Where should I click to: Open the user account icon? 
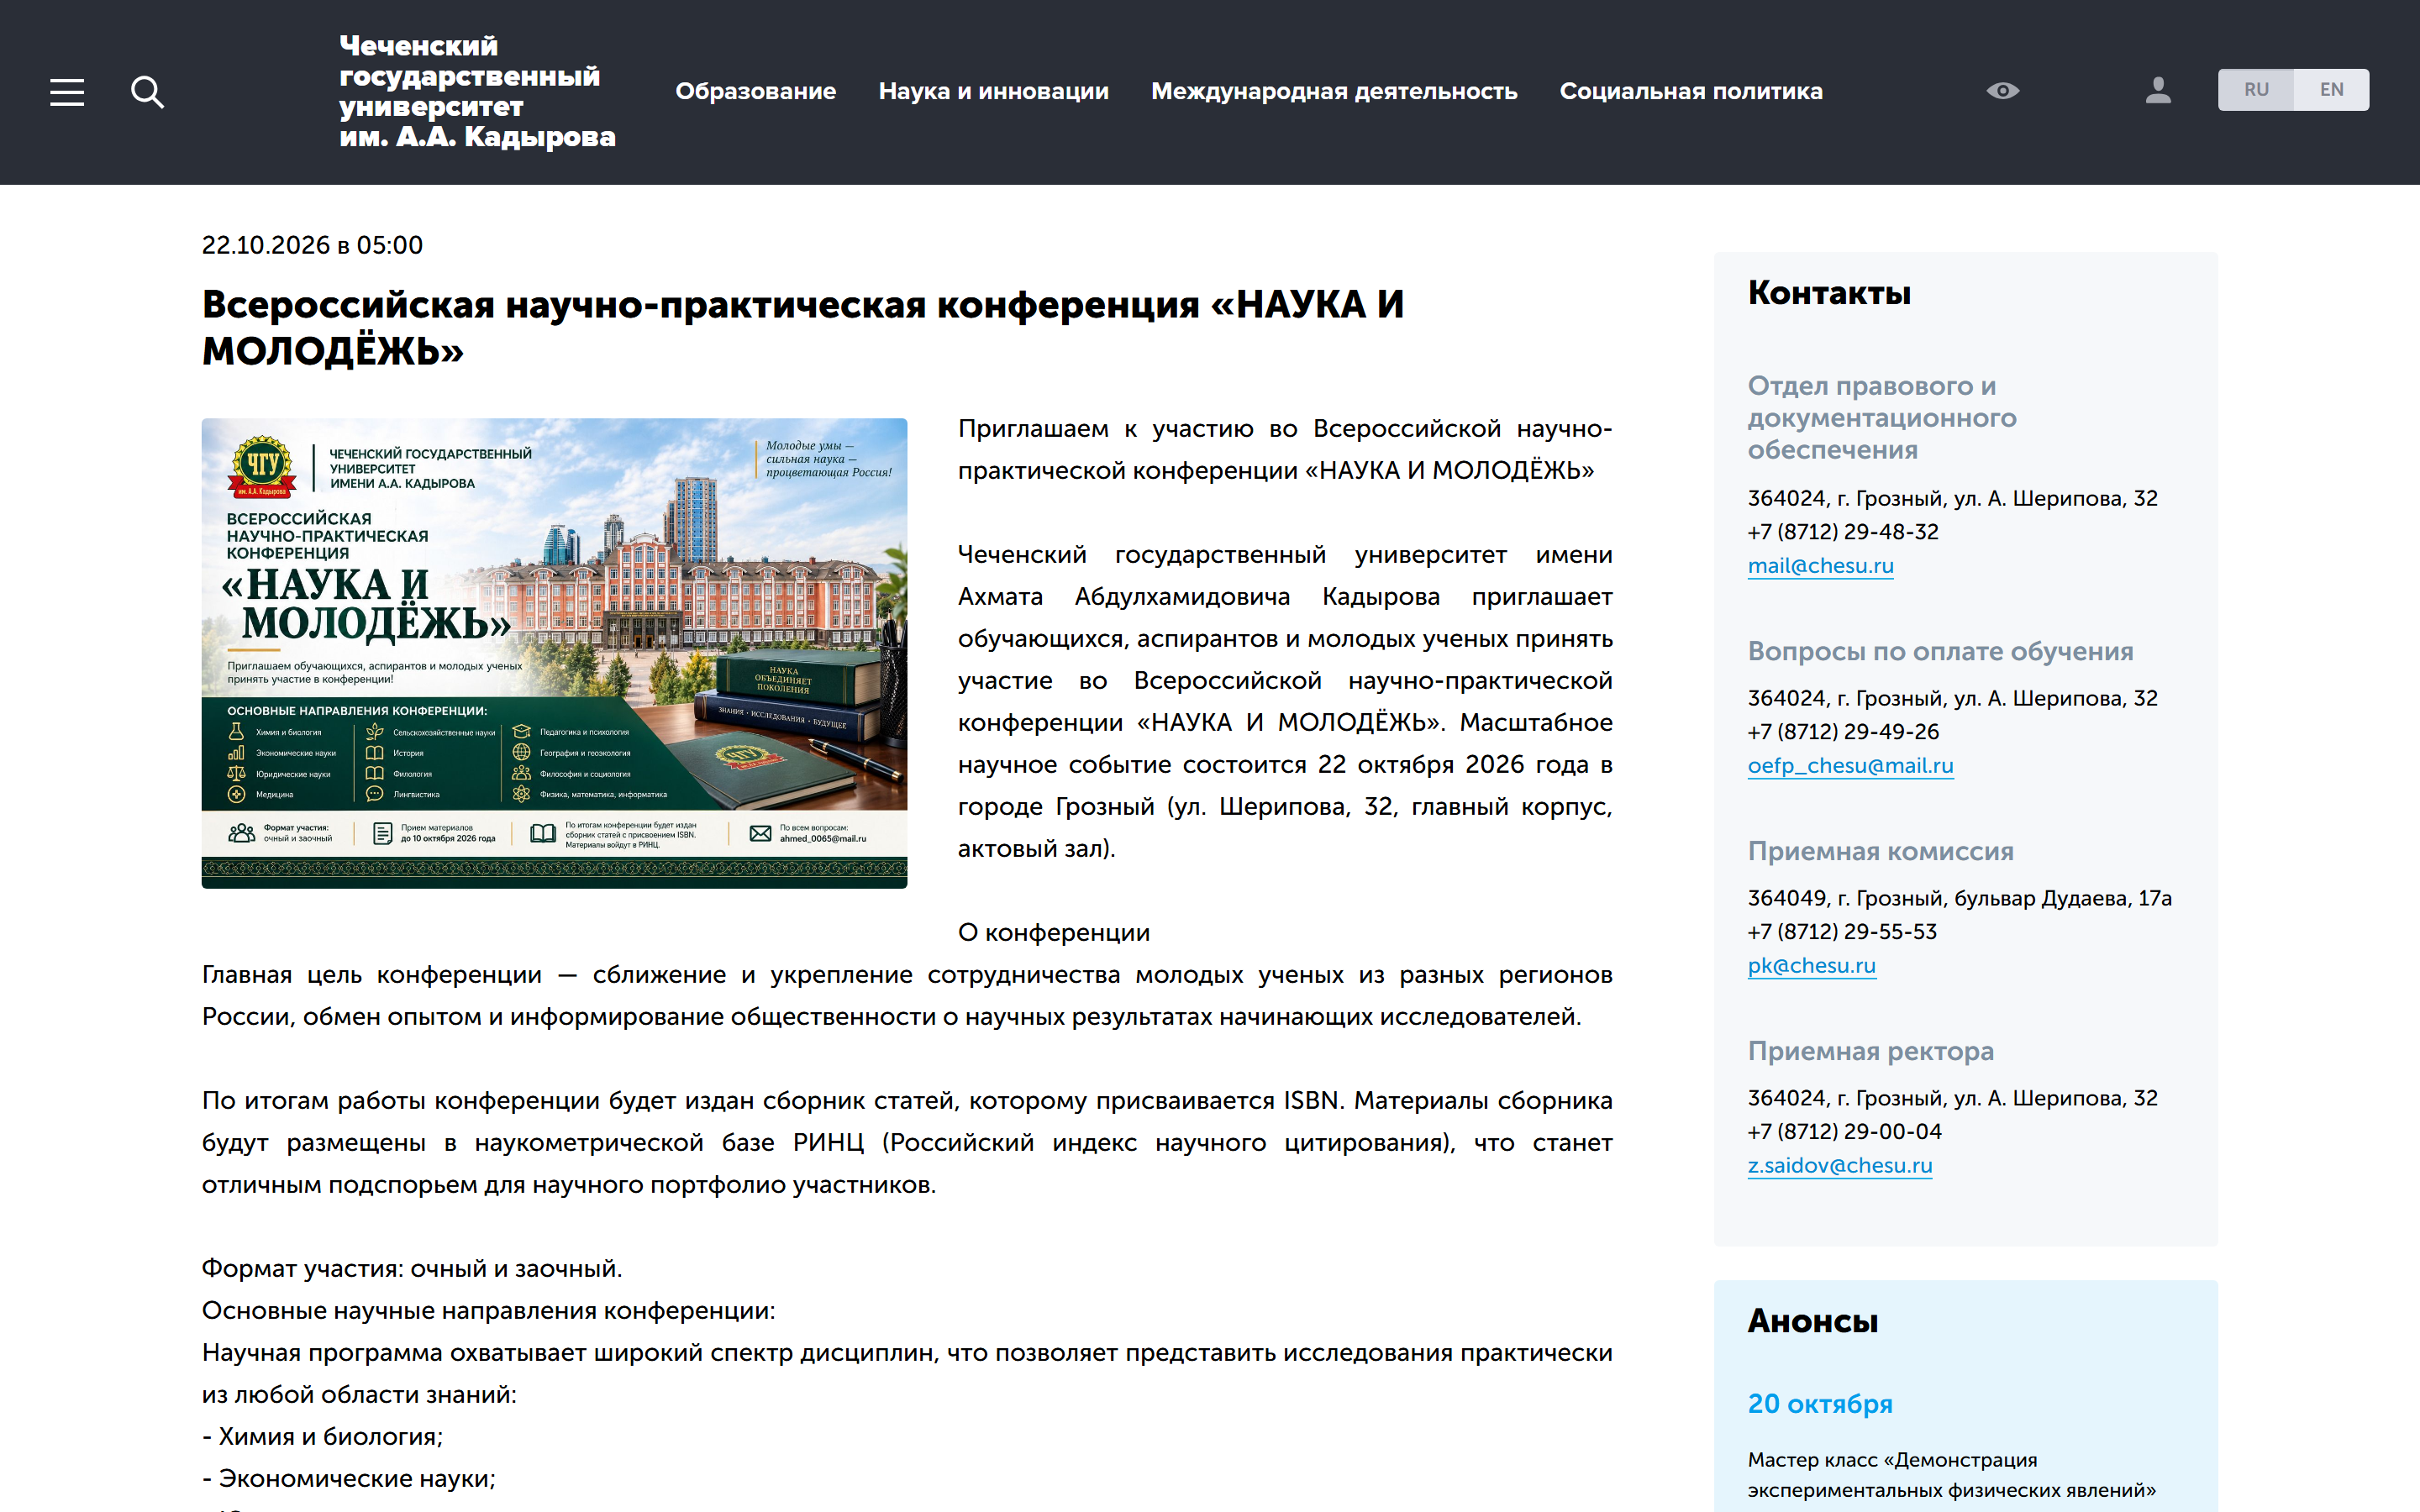click(x=2158, y=91)
